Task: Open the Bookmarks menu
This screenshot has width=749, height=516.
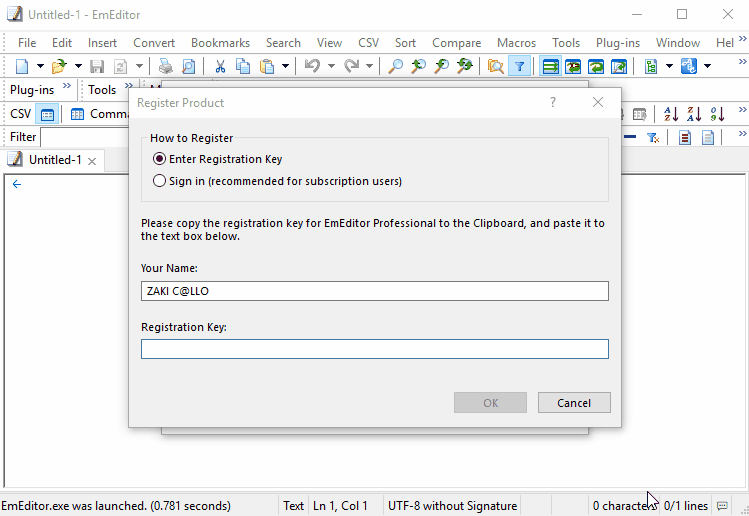Action: (x=220, y=43)
